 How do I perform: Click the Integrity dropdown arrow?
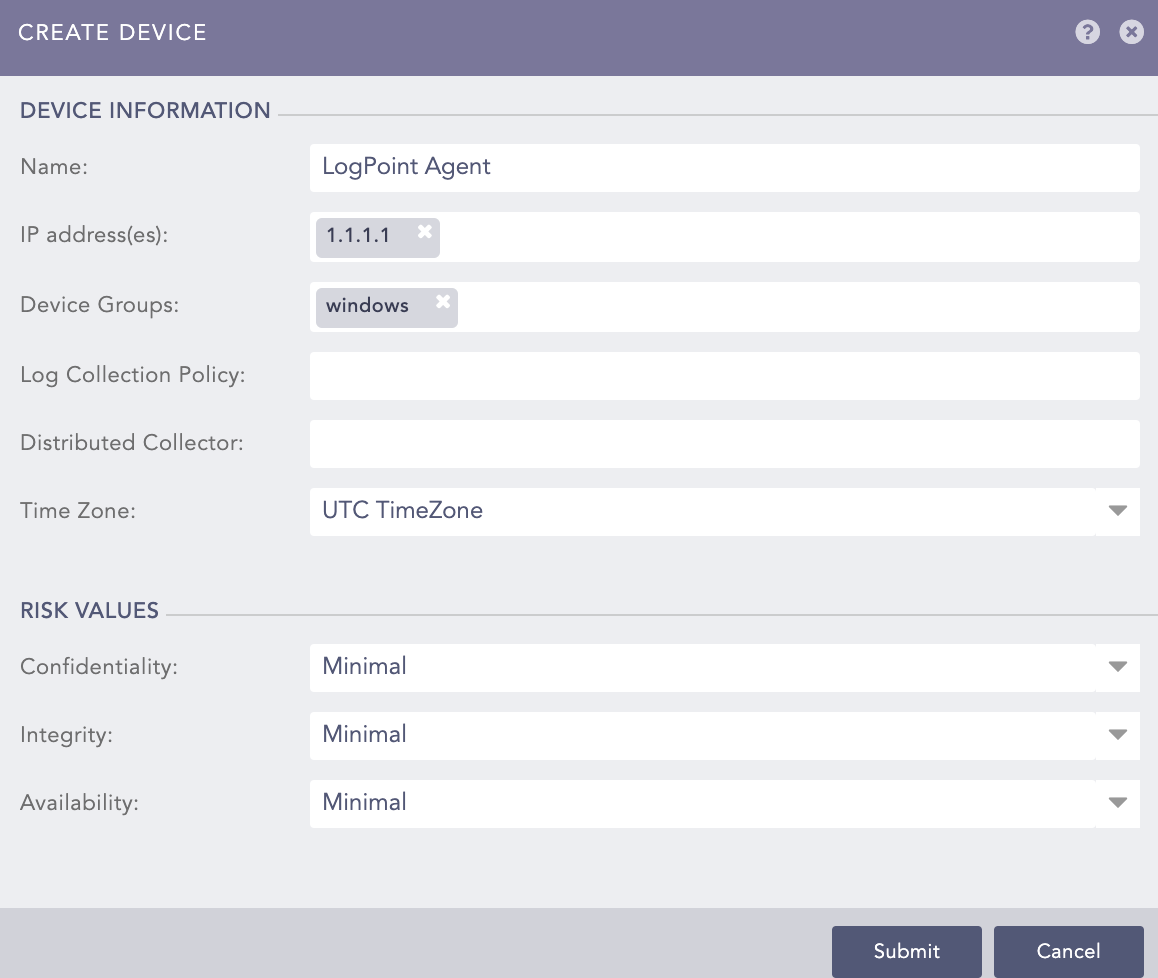(x=1117, y=735)
